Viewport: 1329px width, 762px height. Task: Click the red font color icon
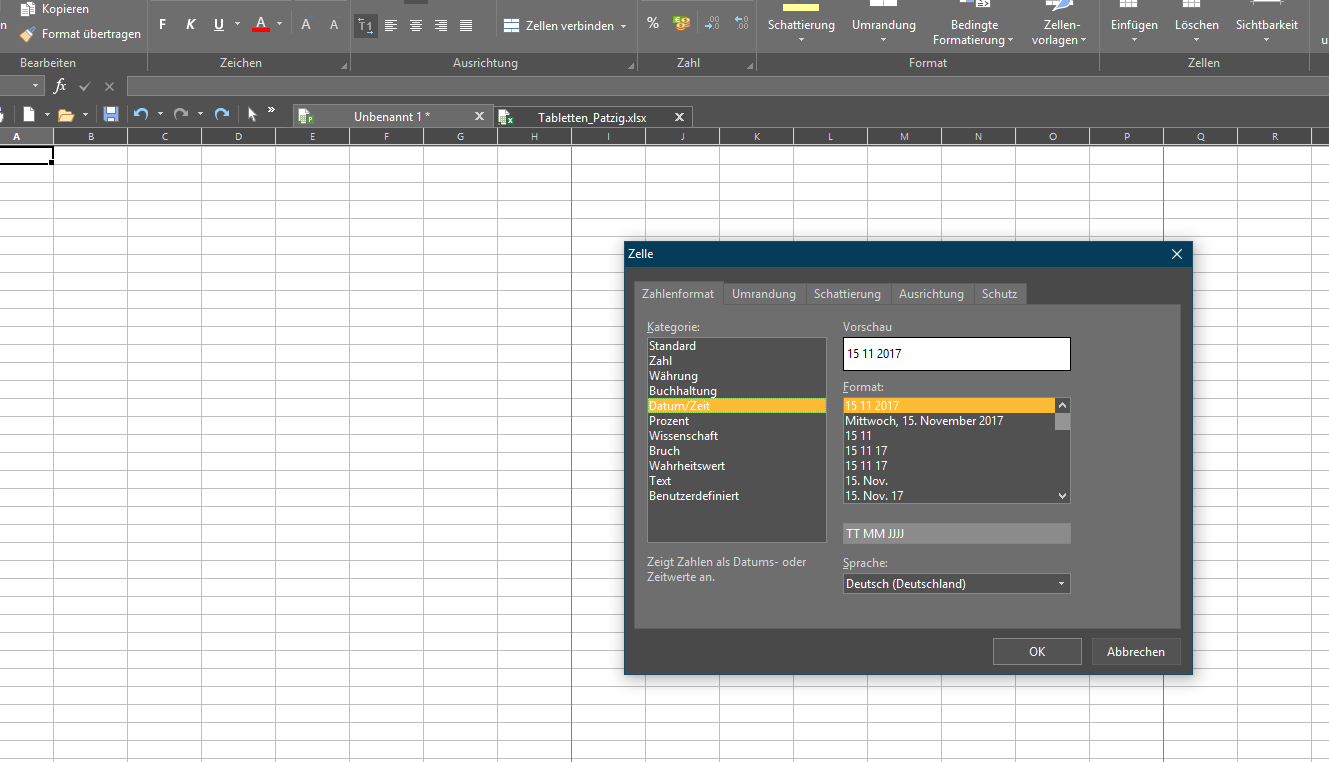click(x=261, y=24)
